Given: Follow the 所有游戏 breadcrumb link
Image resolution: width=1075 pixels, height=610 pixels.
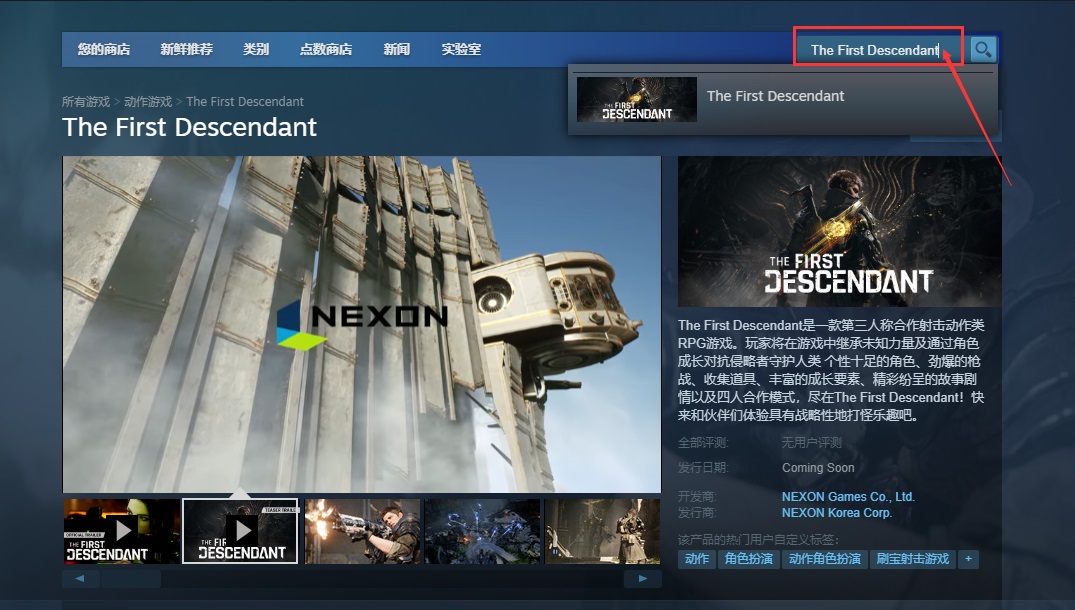Looking at the screenshot, I should pyautogui.click(x=86, y=101).
